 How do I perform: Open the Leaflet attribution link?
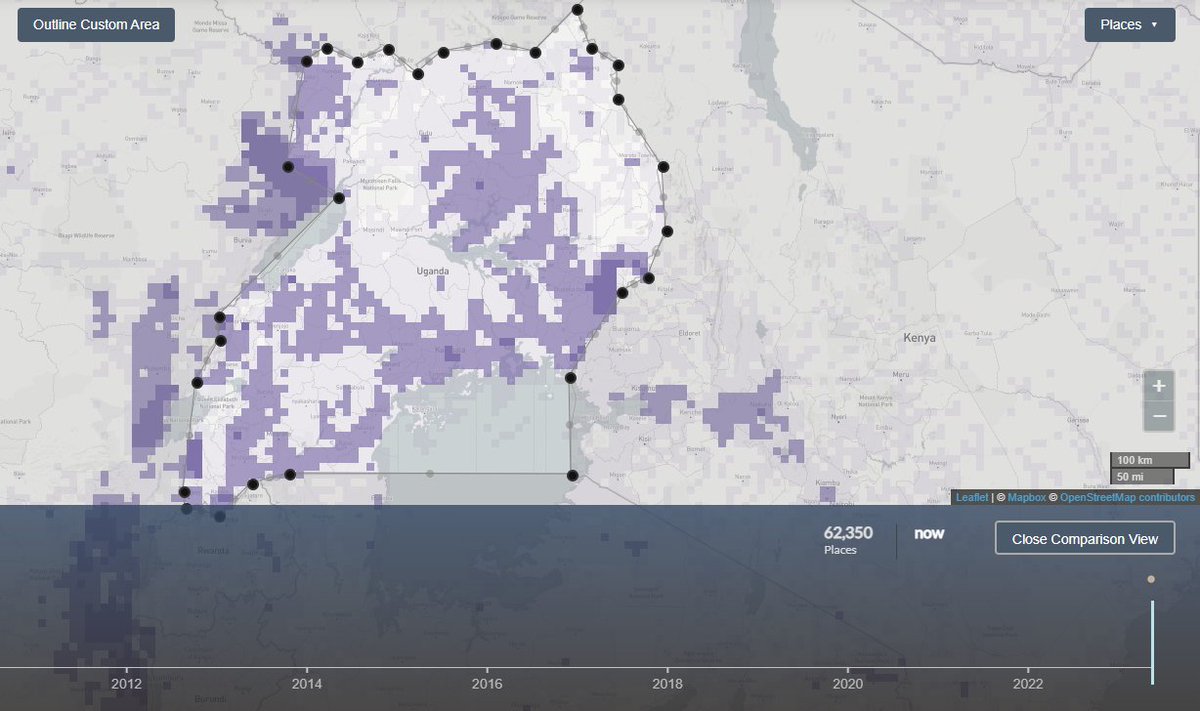971,497
